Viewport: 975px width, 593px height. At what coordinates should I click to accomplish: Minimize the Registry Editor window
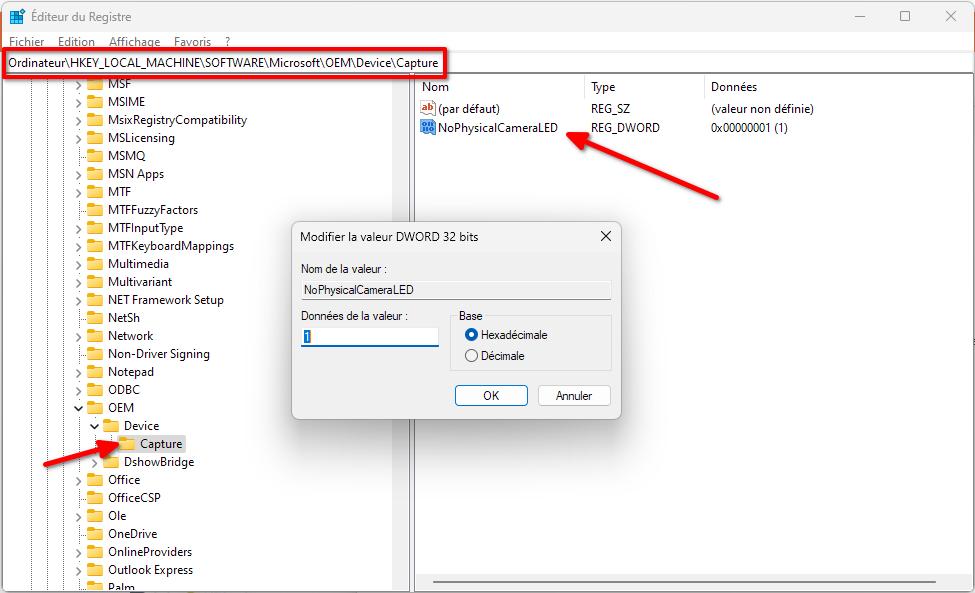pos(860,16)
